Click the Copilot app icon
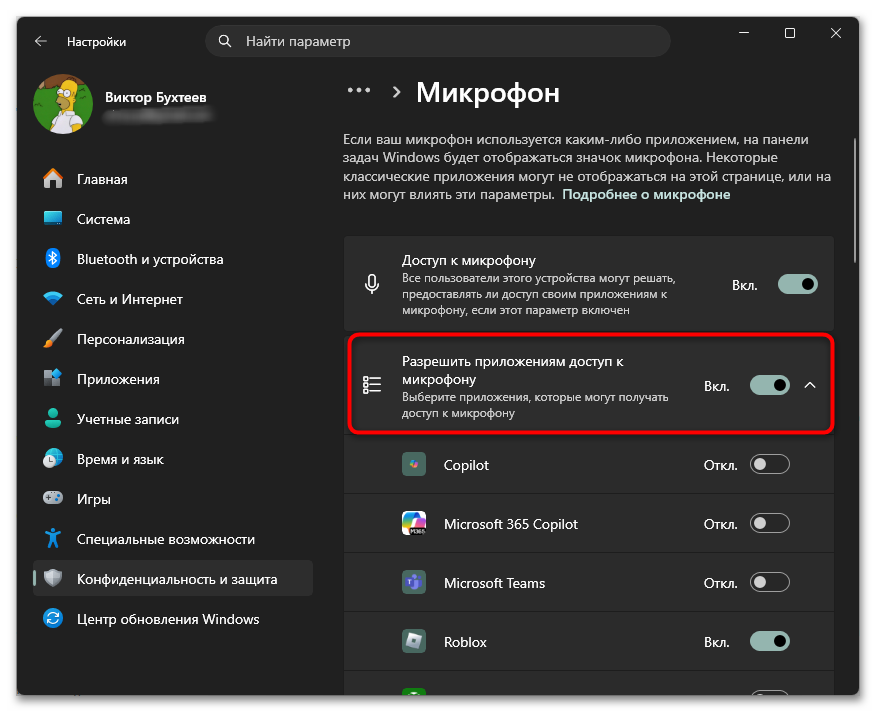Screen dimensions: 876x712 (414, 464)
